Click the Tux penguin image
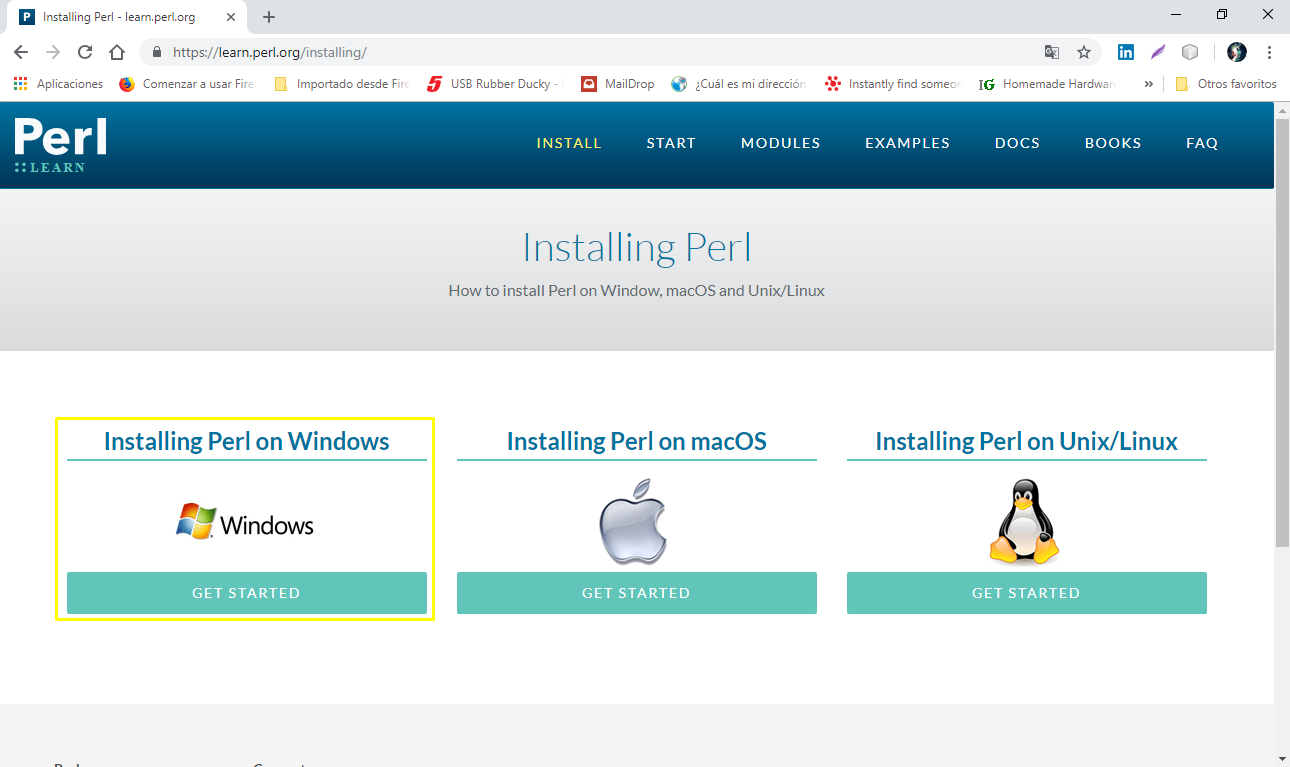The width and height of the screenshot is (1290, 767). click(x=1024, y=521)
